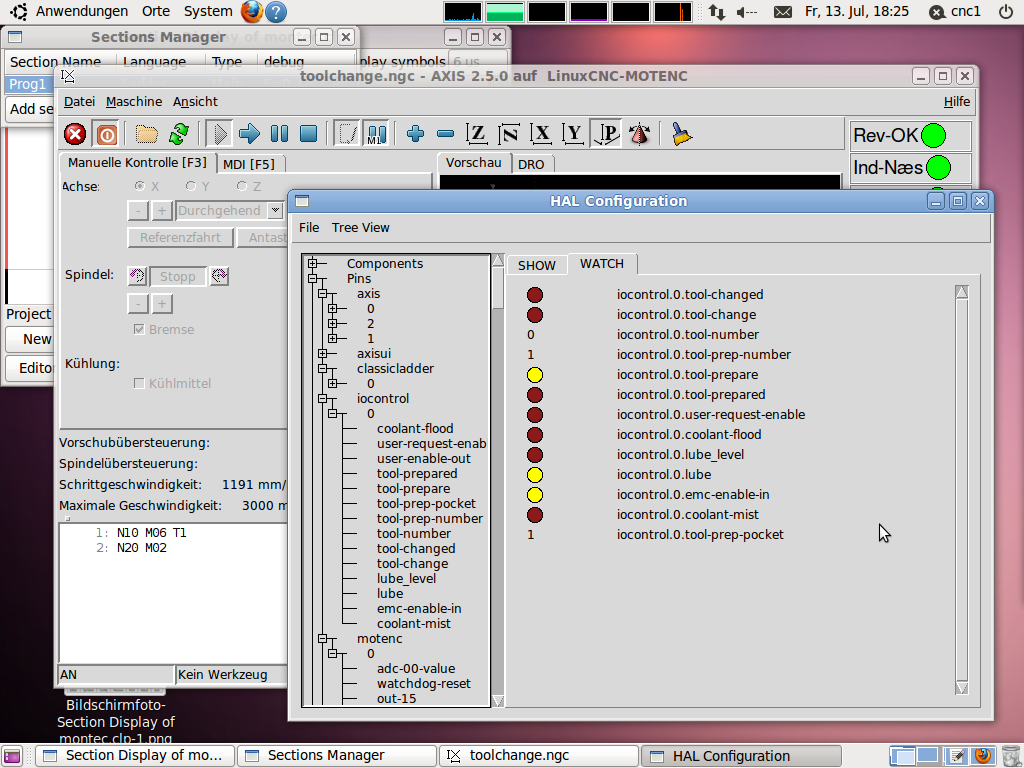Select the X axis radio button
The image size is (1024, 768).
click(140, 186)
